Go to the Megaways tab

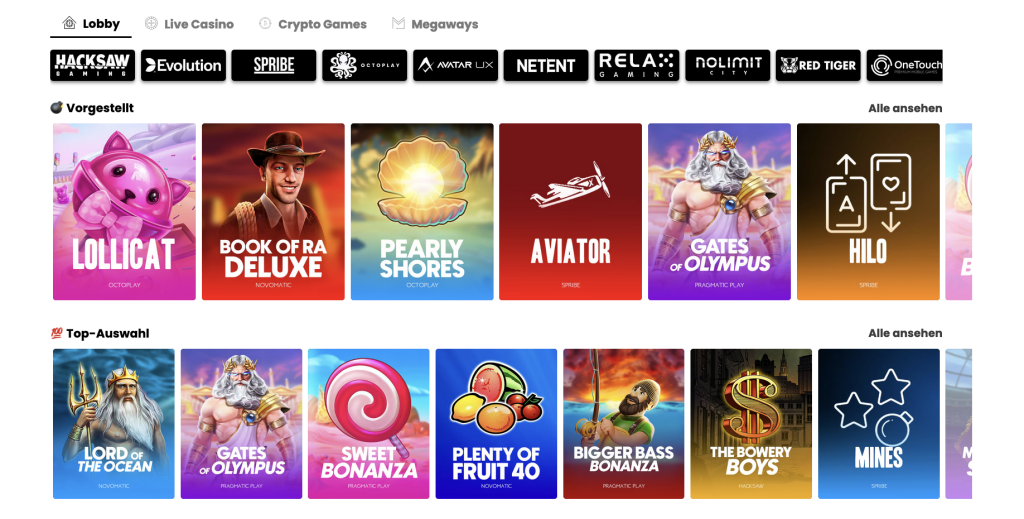tap(435, 24)
